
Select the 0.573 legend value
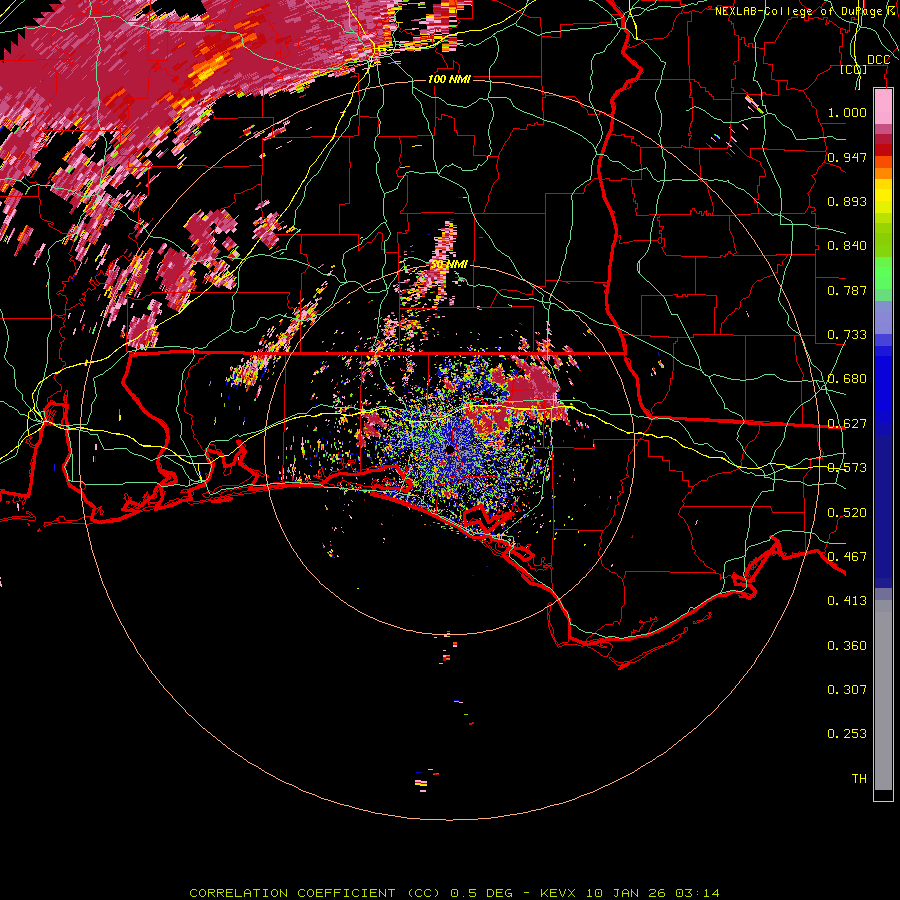(x=847, y=468)
